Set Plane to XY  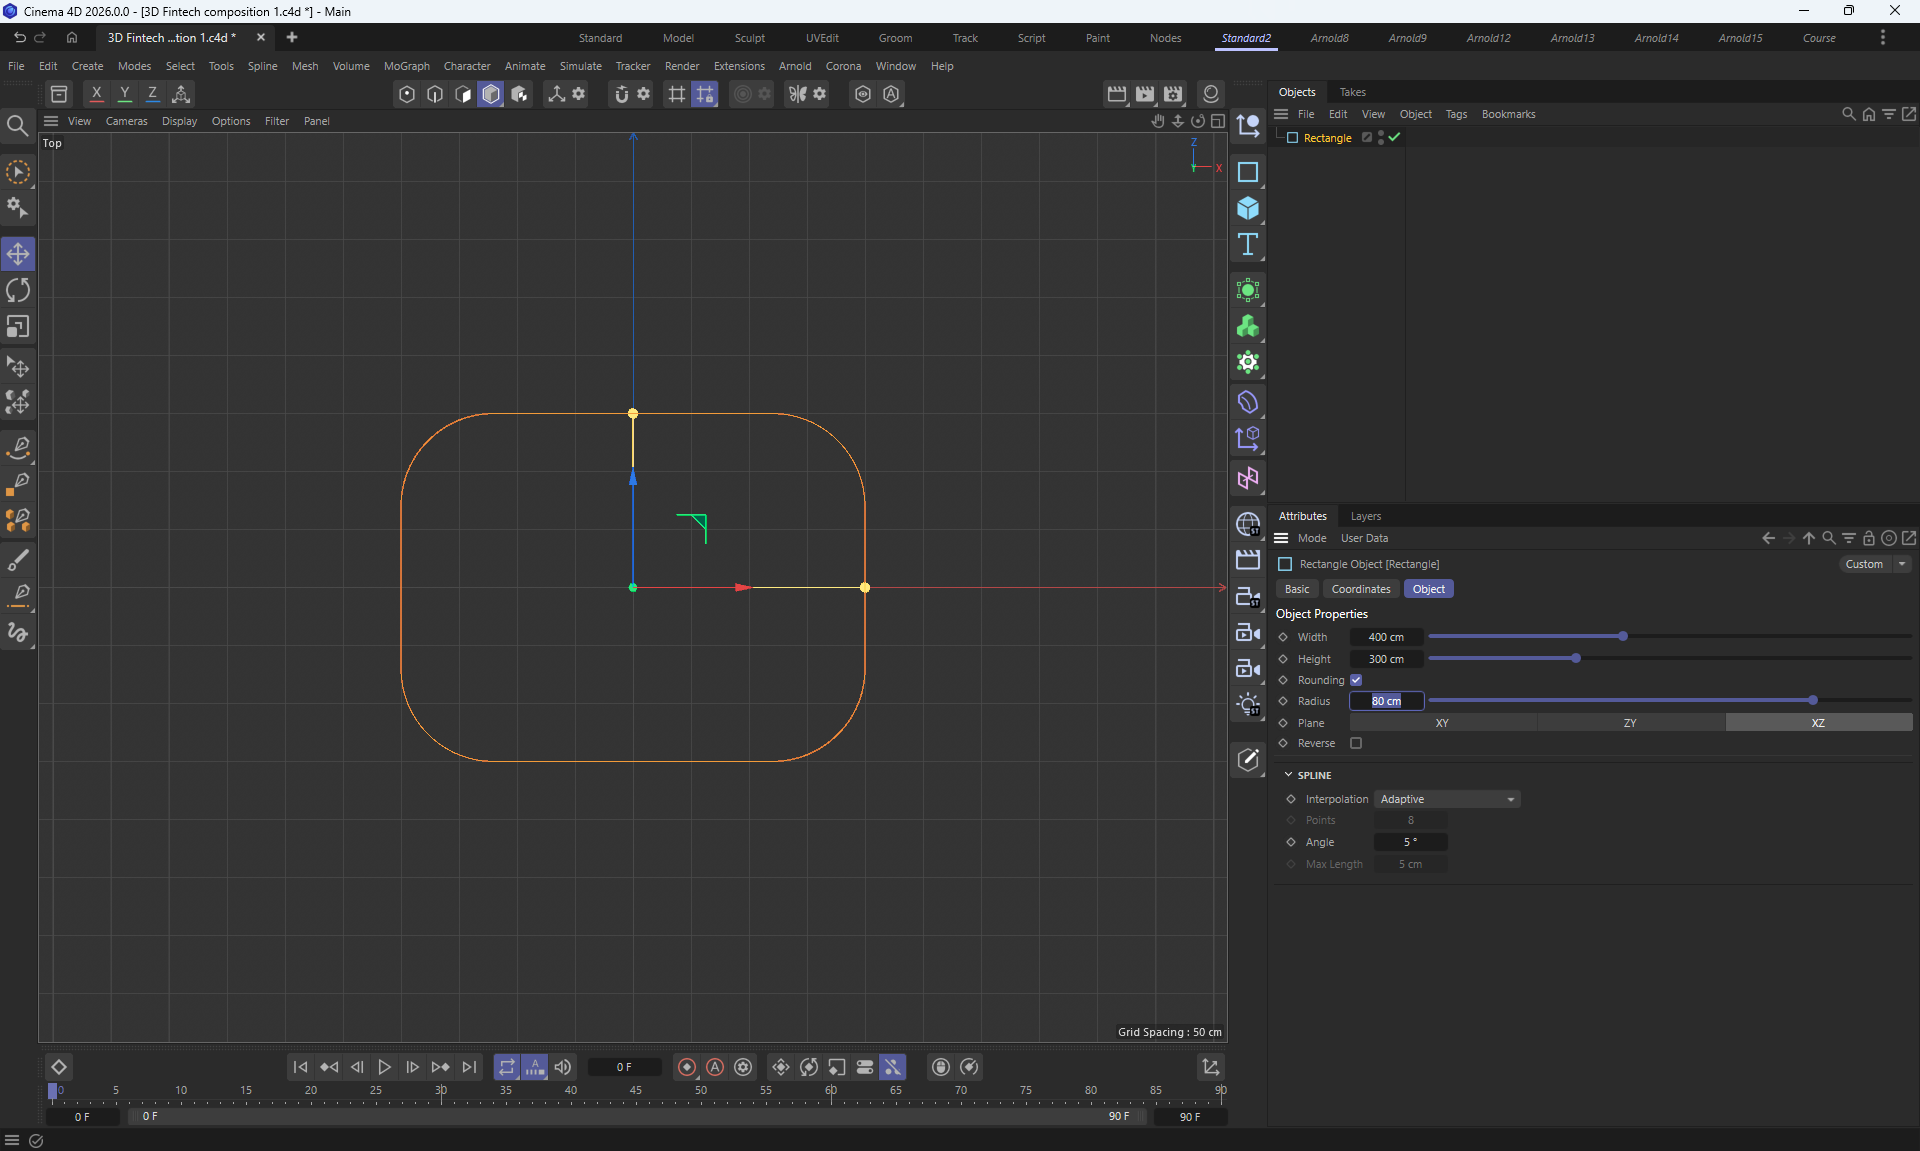pos(1442,722)
